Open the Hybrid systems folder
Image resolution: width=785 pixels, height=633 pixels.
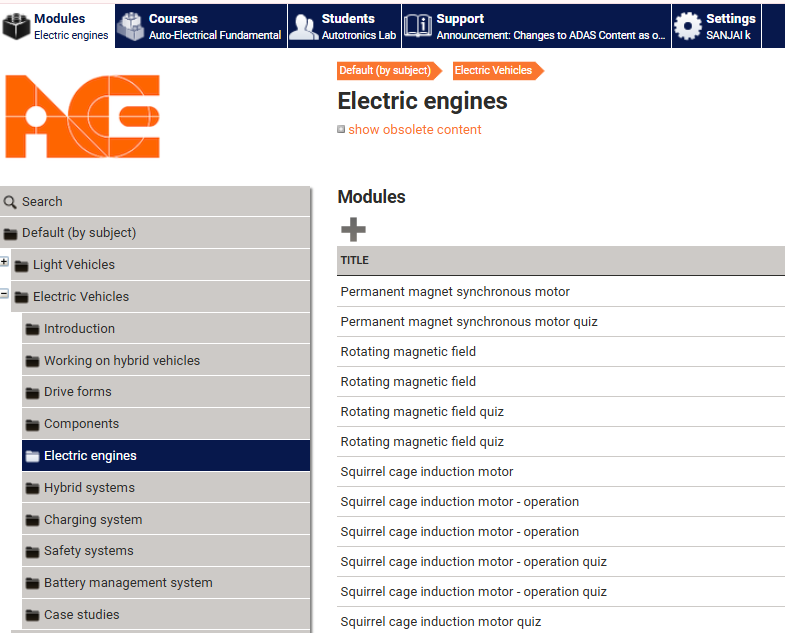[x=166, y=488]
